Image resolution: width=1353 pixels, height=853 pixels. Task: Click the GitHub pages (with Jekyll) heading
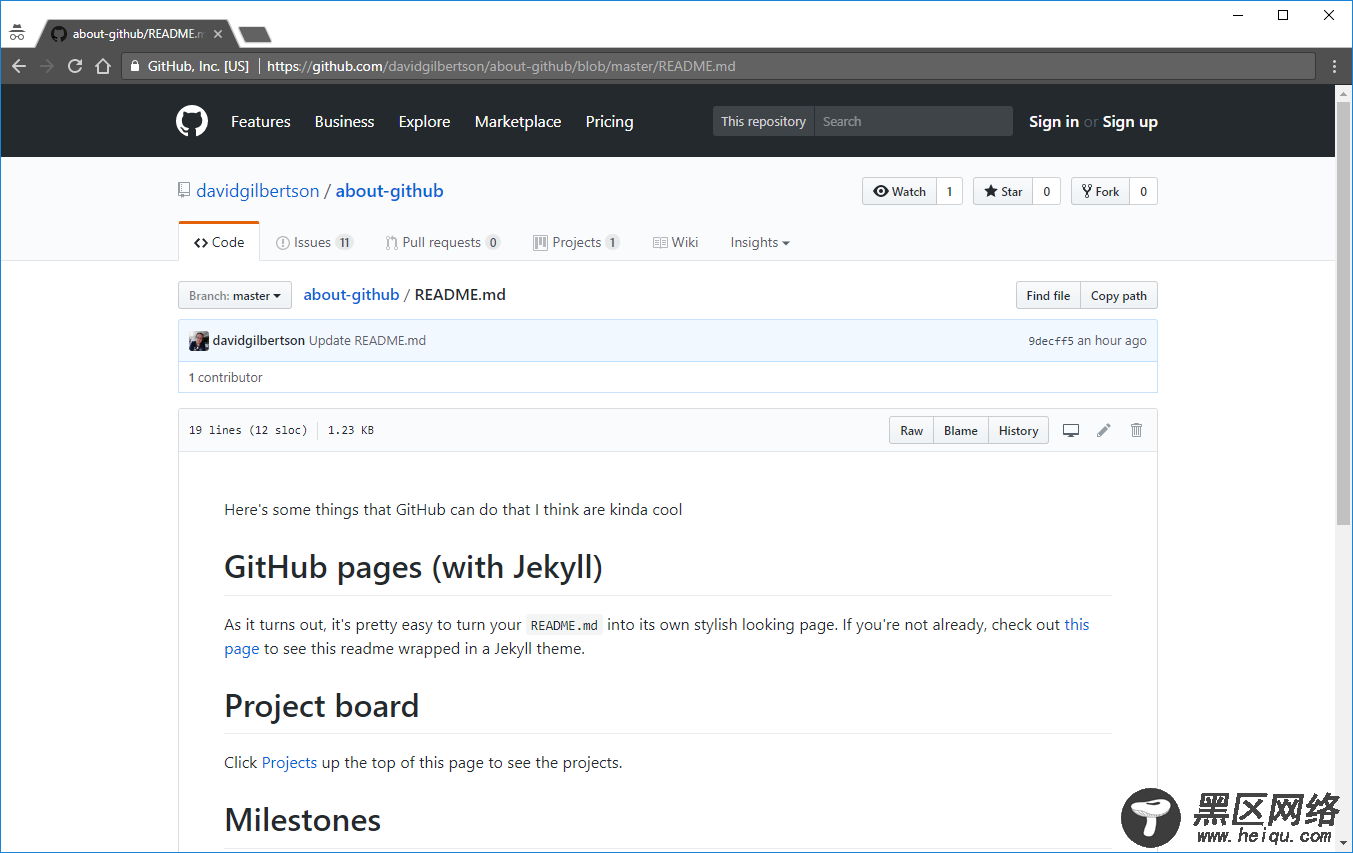pos(414,567)
